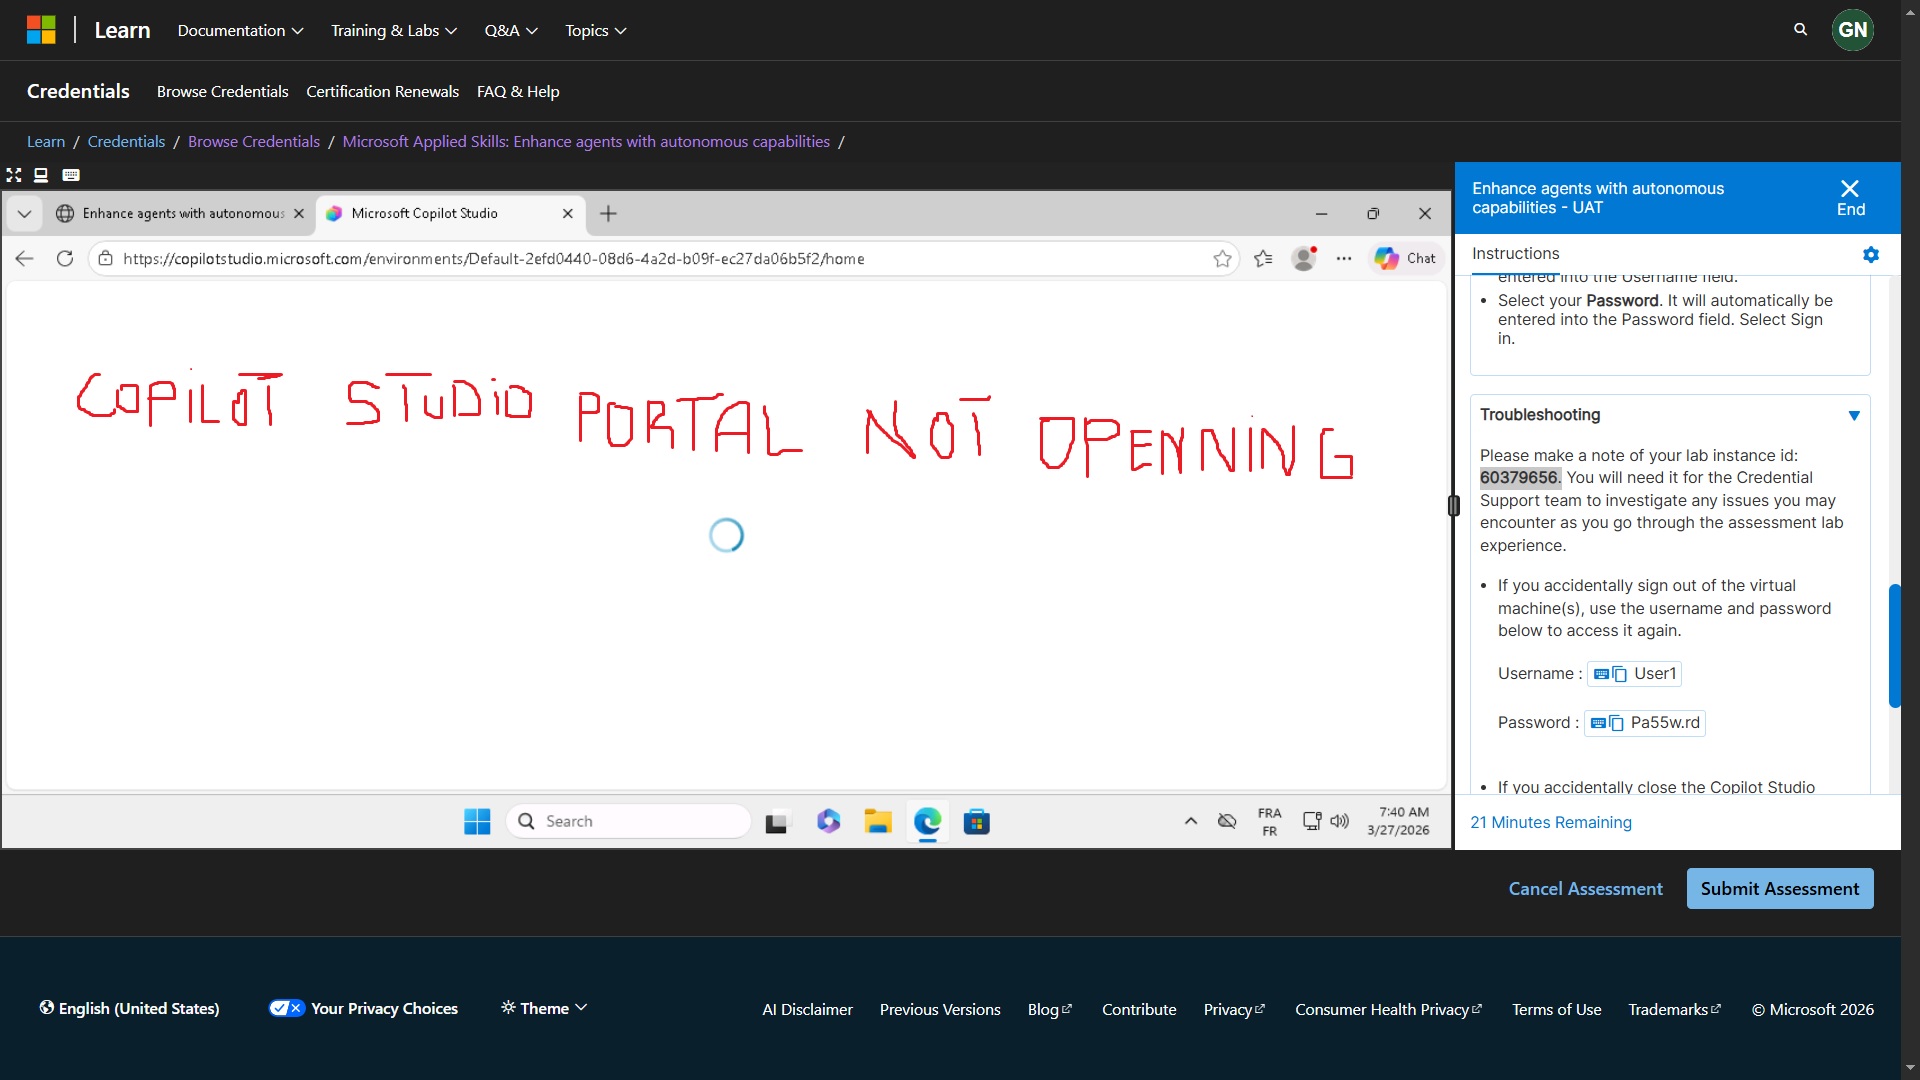The height and width of the screenshot is (1080, 1920).
Task: Click the Learn home link
Action: [122, 31]
